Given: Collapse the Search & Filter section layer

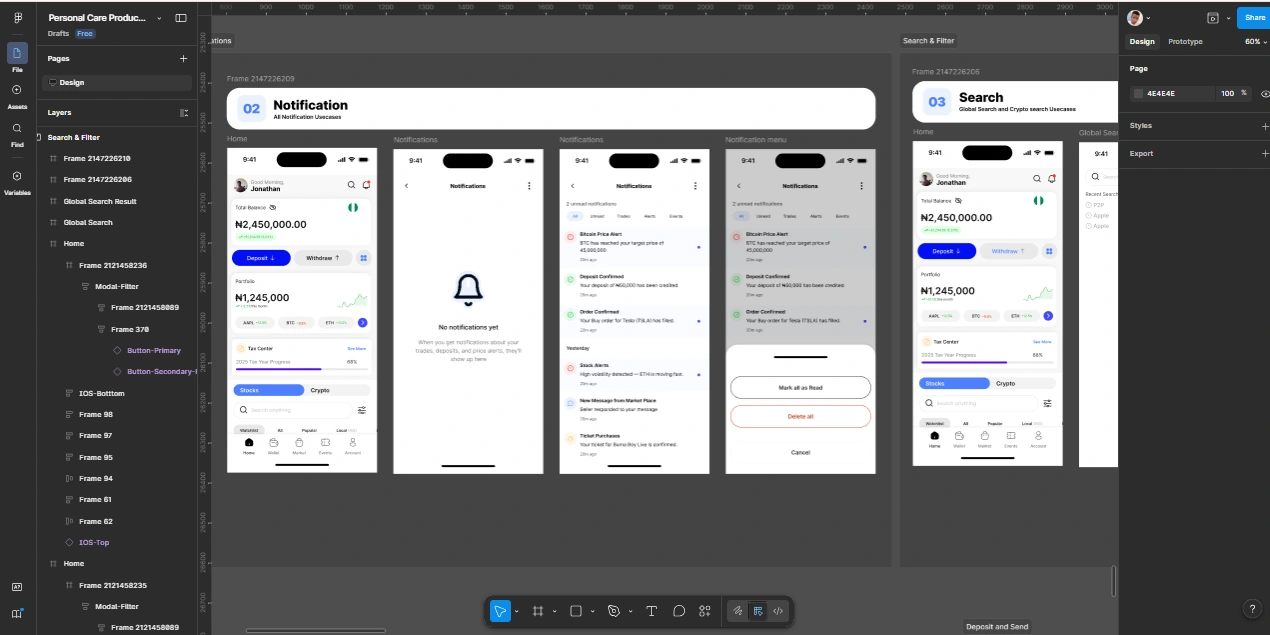Looking at the screenshot, I should pyautogui.click(x=40, y=137).
